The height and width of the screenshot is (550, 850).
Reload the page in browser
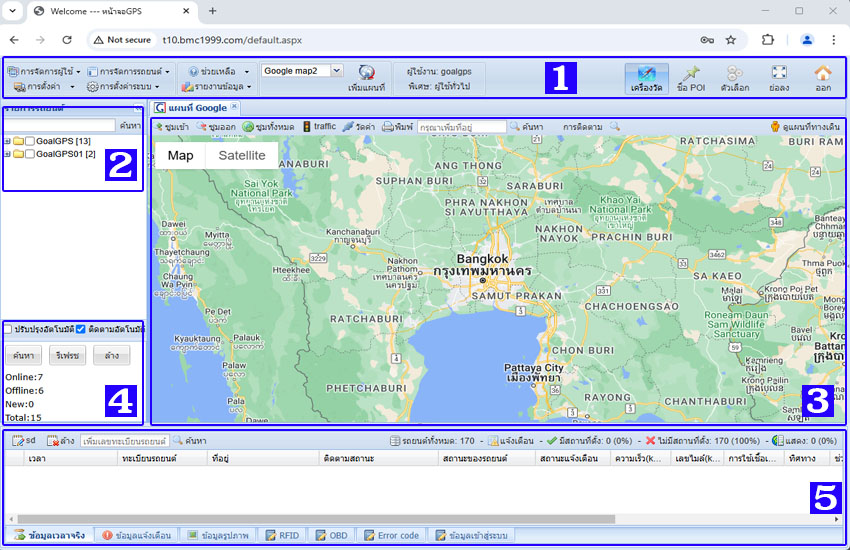click(67, 40)
